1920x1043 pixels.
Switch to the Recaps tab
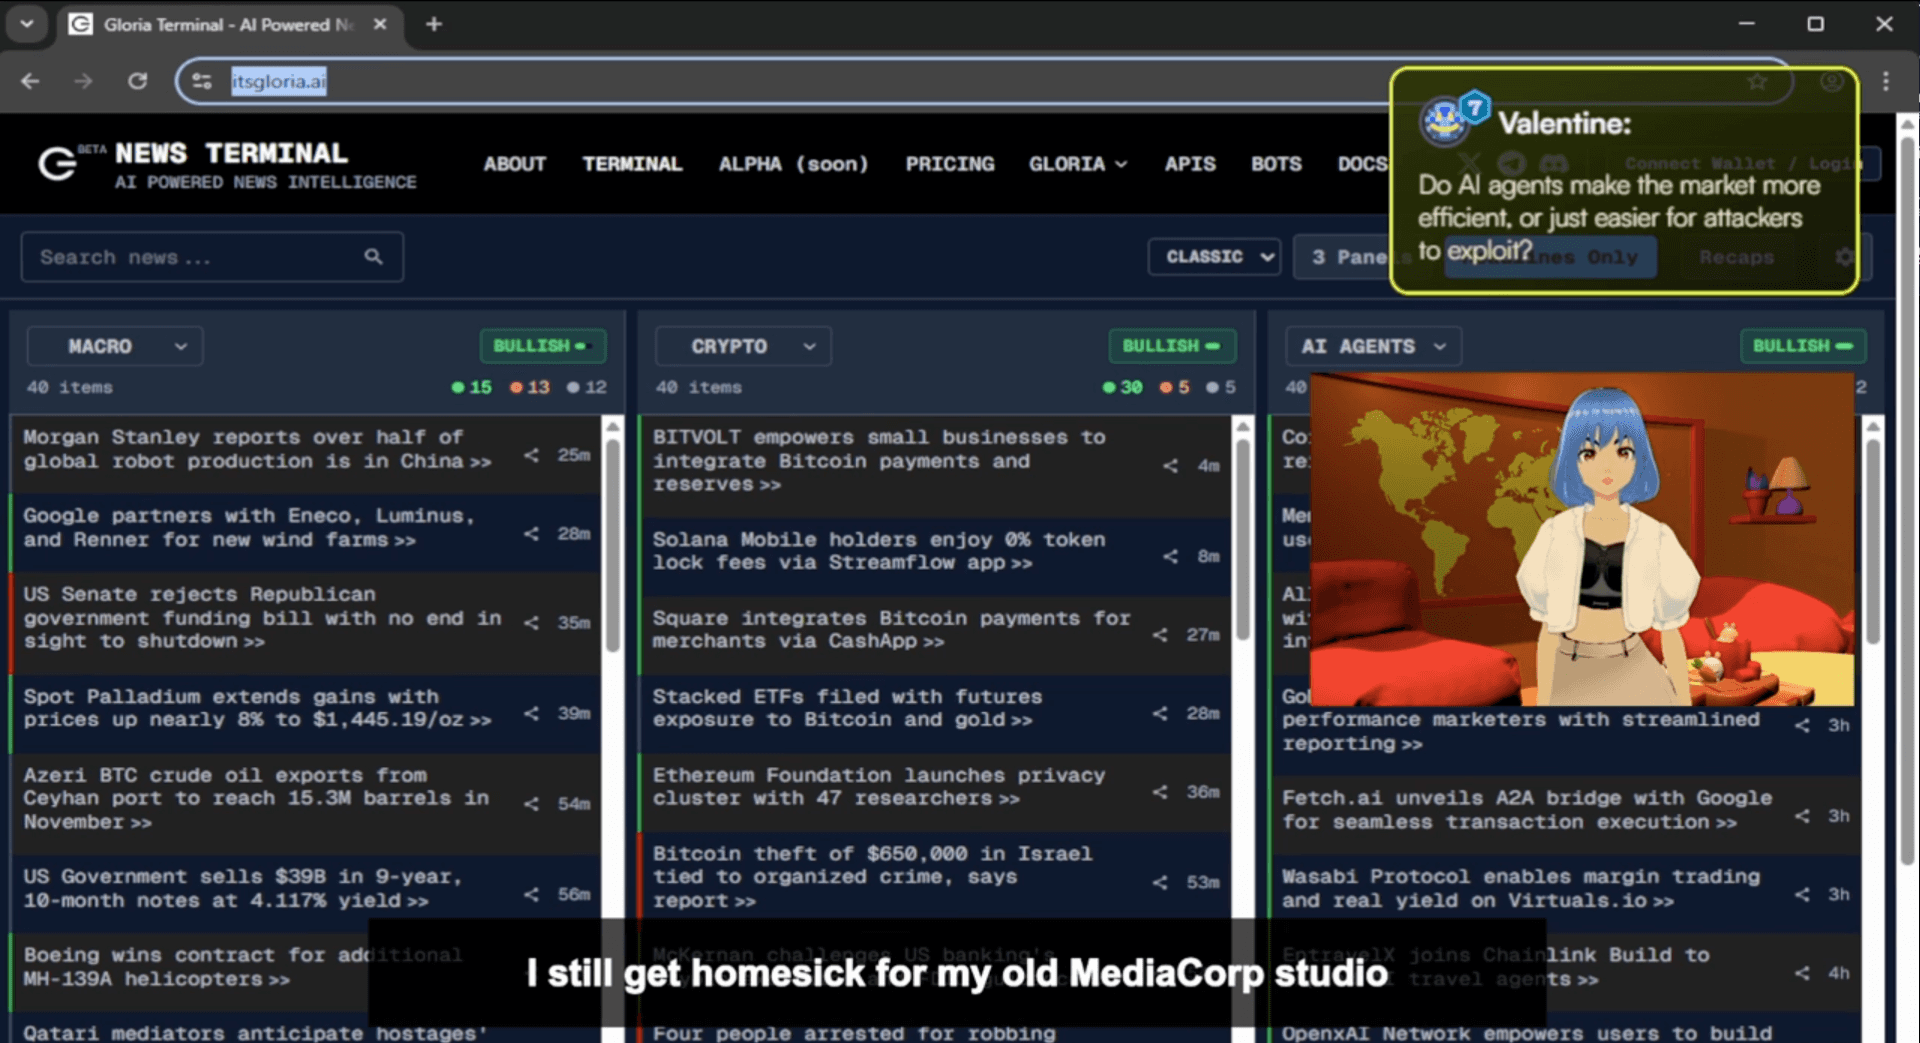pyautogui.click(x=1737, y=257)
